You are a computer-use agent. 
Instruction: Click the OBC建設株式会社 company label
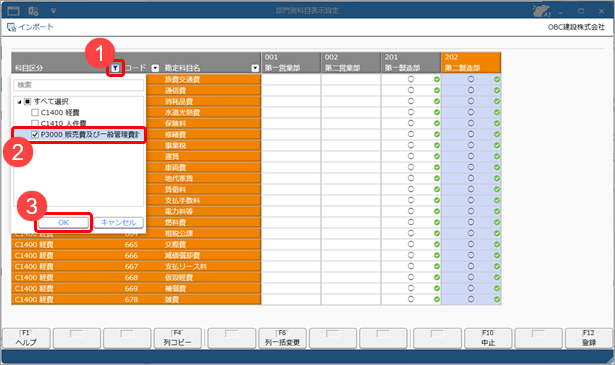click(576, 27)
